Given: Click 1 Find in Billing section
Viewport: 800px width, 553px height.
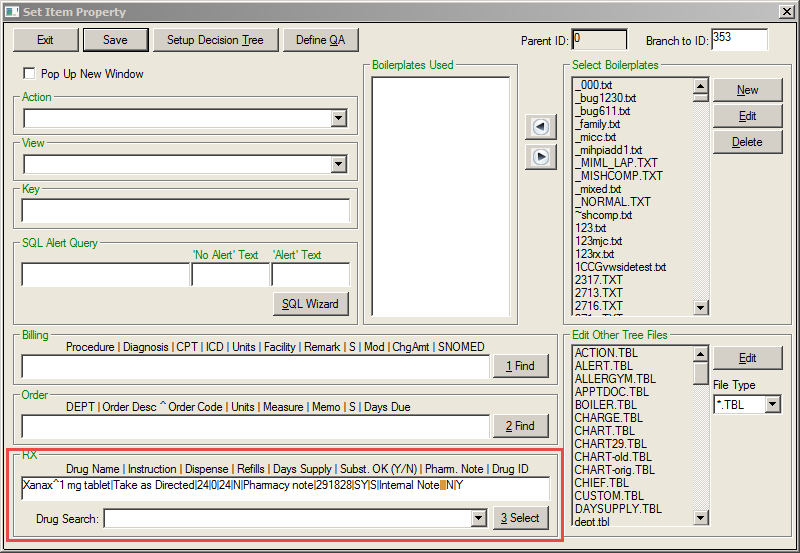Looking at the screenshot, I should point(520,366).
